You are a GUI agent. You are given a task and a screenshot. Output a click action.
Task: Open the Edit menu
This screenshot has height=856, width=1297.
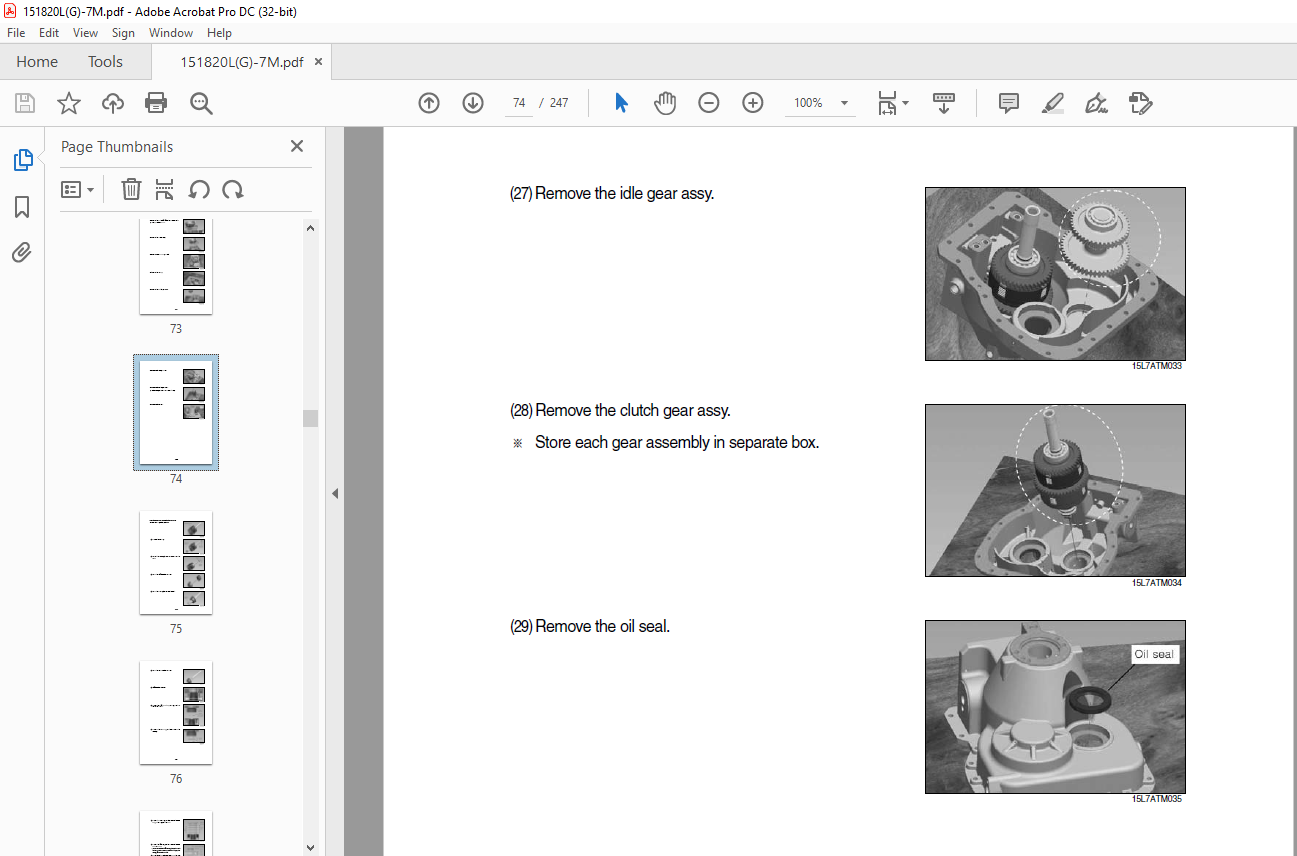point(49,33)
